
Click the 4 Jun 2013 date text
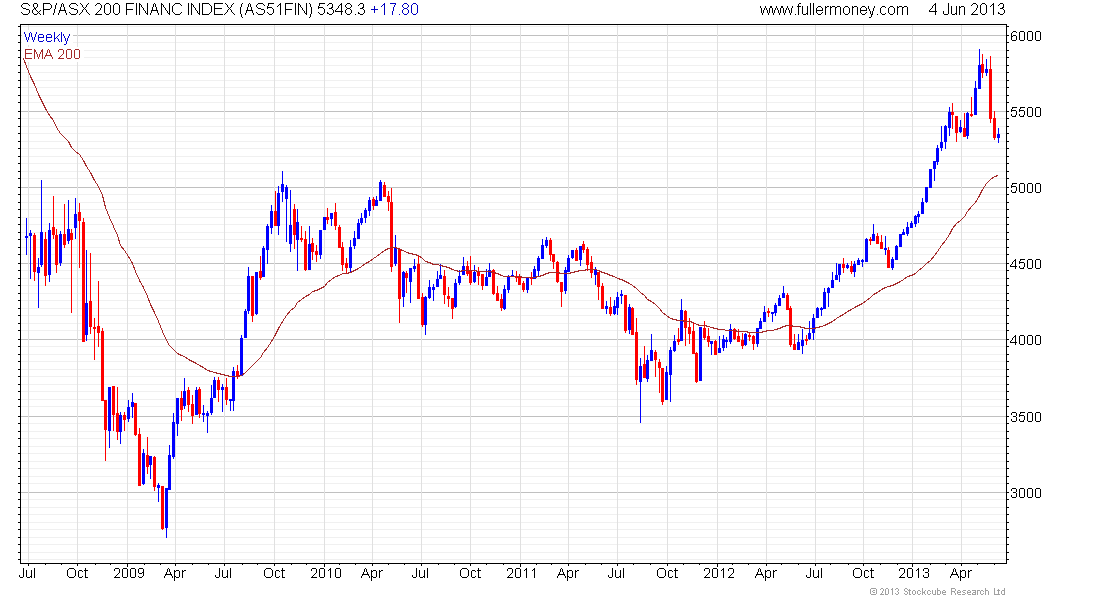(967, 10)
